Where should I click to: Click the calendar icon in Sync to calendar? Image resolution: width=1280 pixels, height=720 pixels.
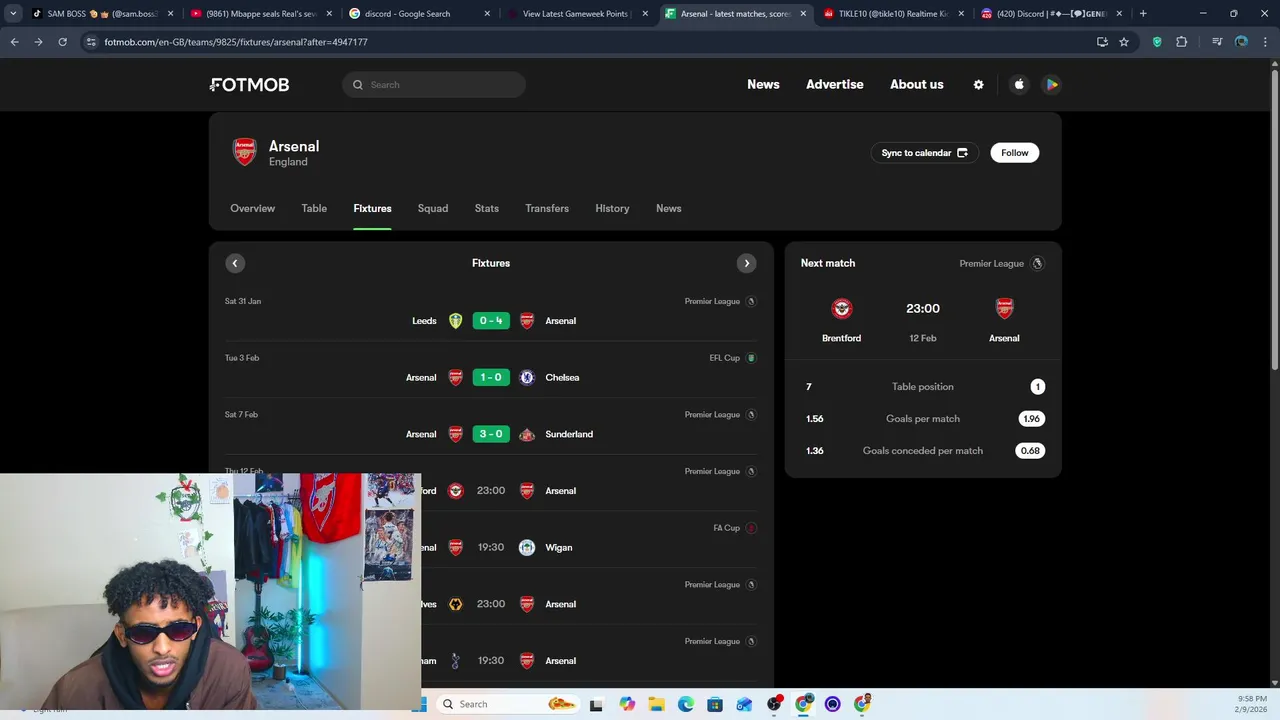962,153
